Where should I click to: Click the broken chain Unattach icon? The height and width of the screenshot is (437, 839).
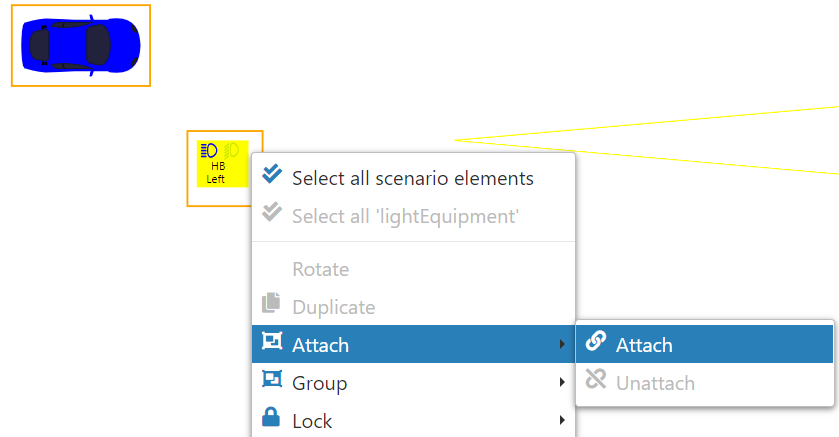point(596,379)
